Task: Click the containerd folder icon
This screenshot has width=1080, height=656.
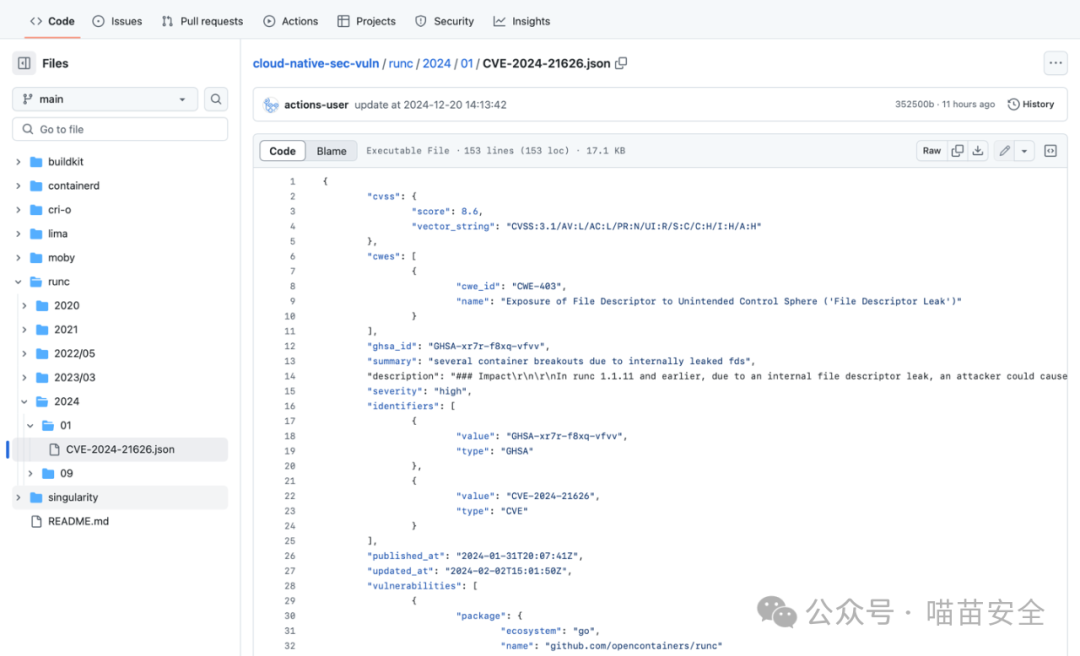Action: point(37,186)
